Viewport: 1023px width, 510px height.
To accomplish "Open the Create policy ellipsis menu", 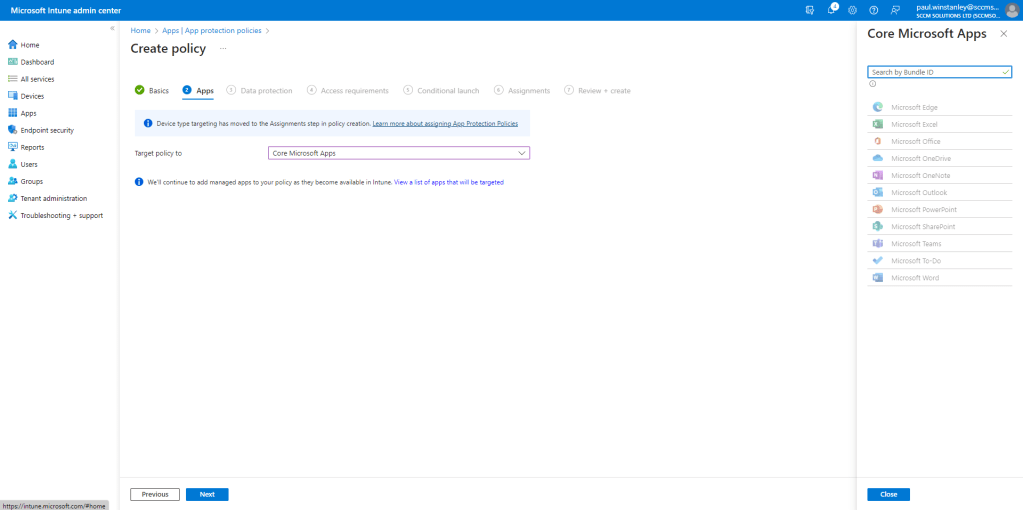I will [223, 48].
